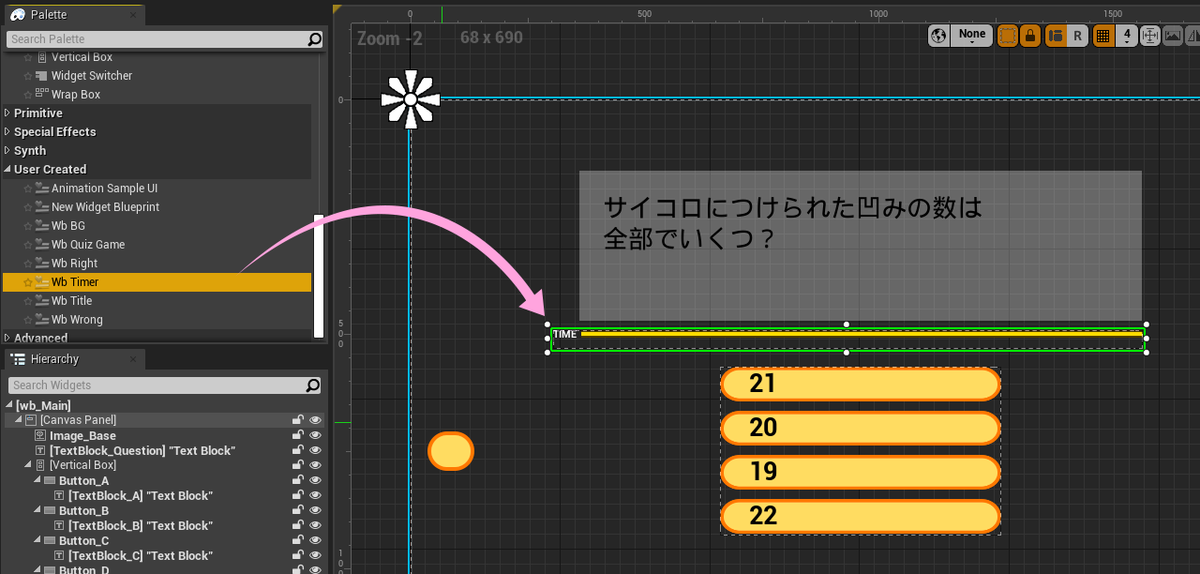Lock Button_B with its padlock icon

[298, 511]
